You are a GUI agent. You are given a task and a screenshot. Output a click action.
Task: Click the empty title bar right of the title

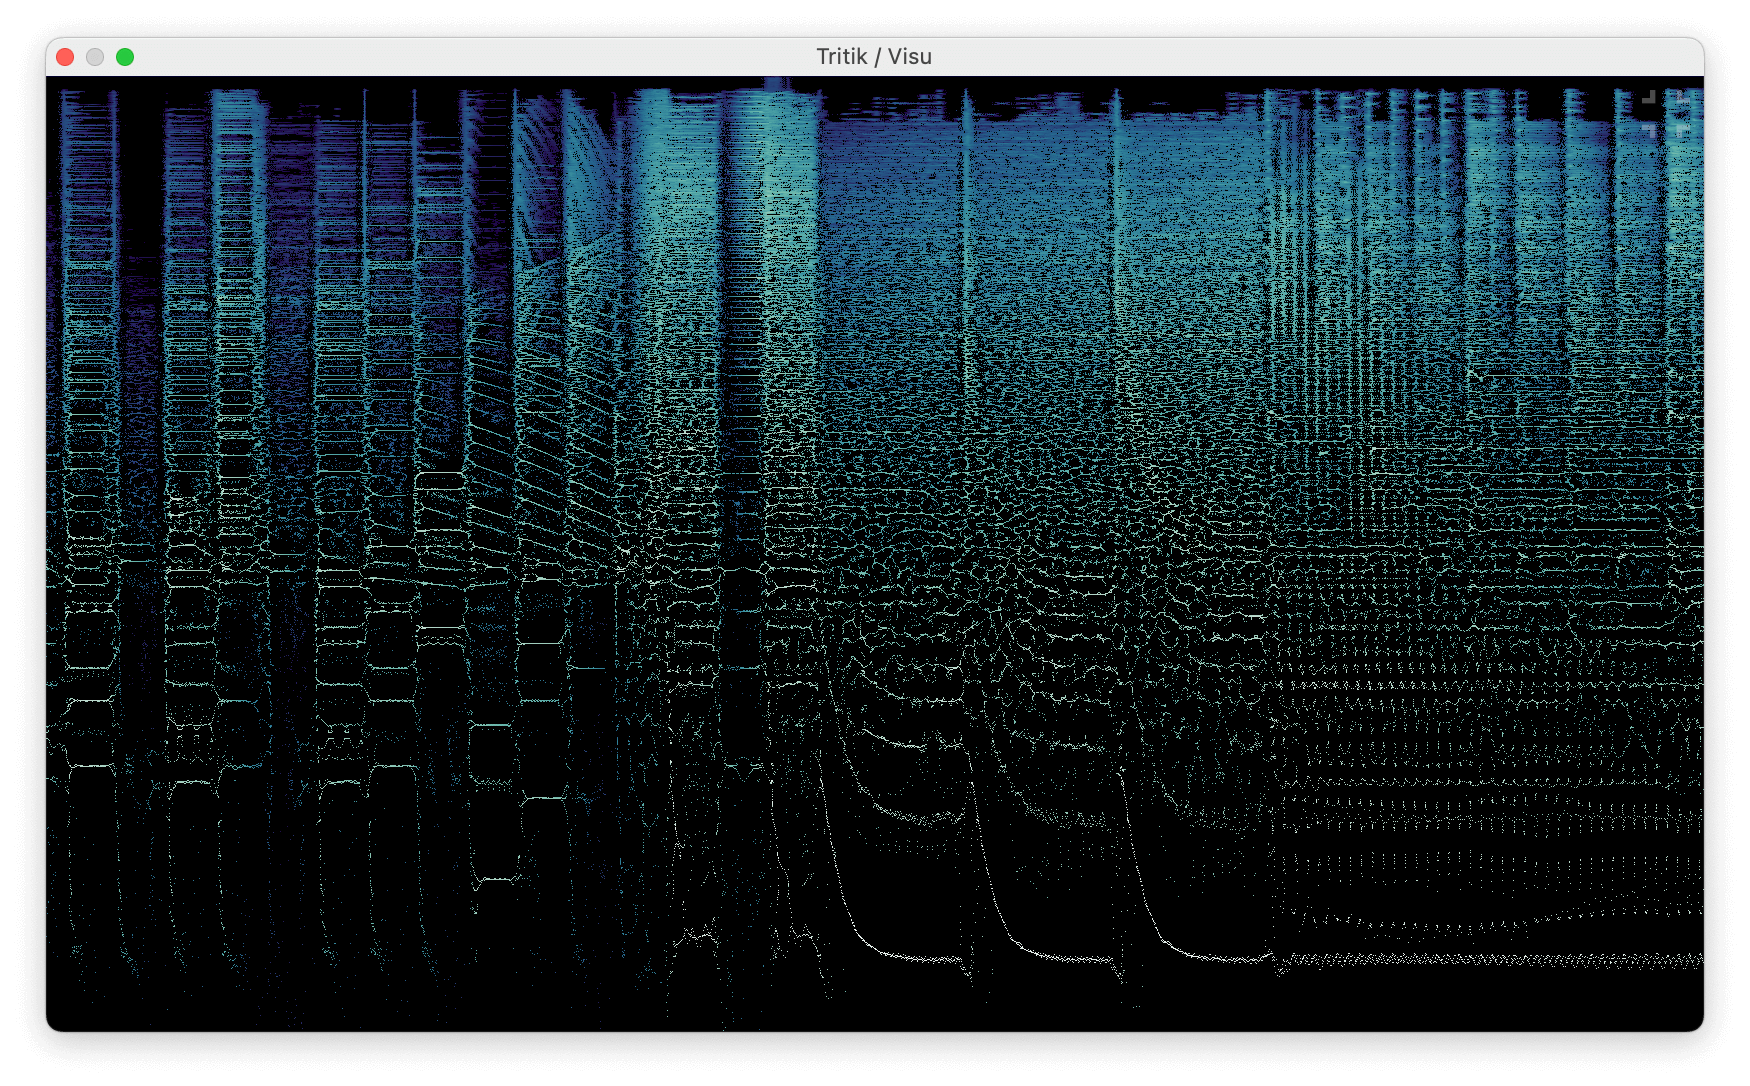coord(1300,57)
